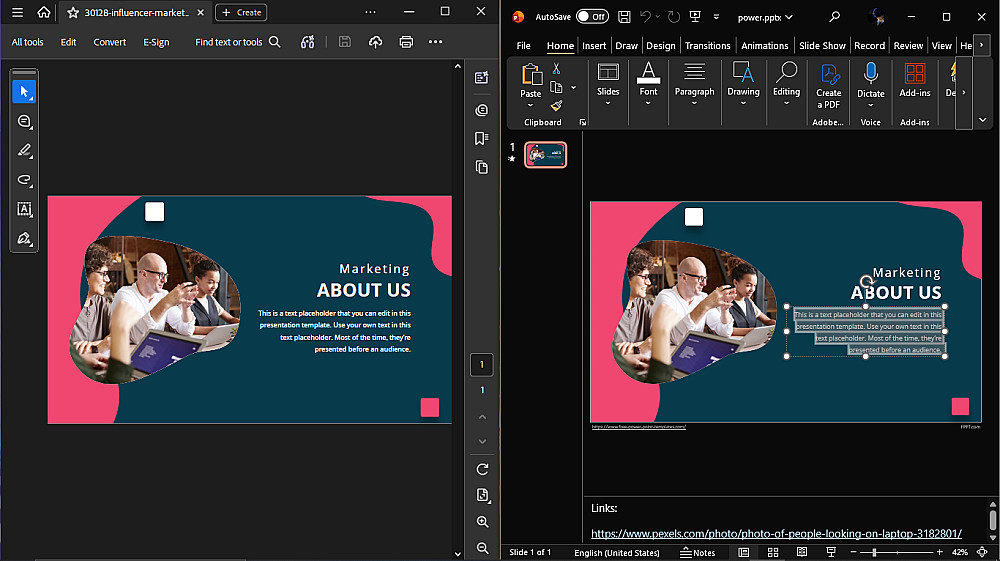This screenshot has width=1000, height=561.
Task: Rotate the PDF page with rotate icon
Action: click(482, 469)
